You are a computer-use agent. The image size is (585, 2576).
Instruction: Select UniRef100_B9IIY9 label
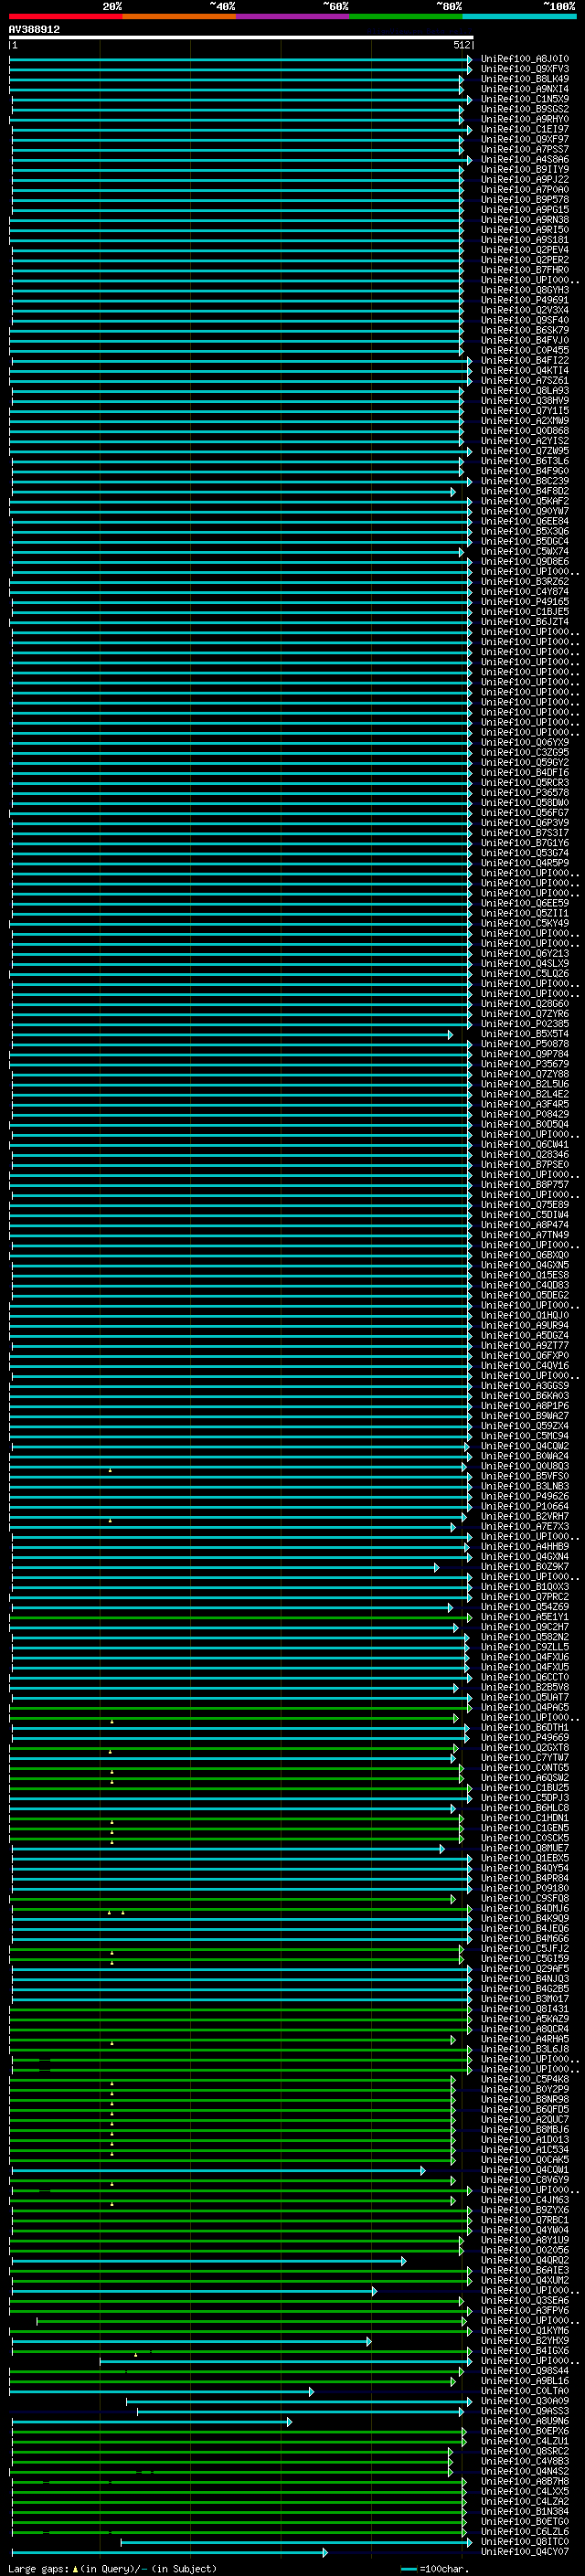click(525, 169)
